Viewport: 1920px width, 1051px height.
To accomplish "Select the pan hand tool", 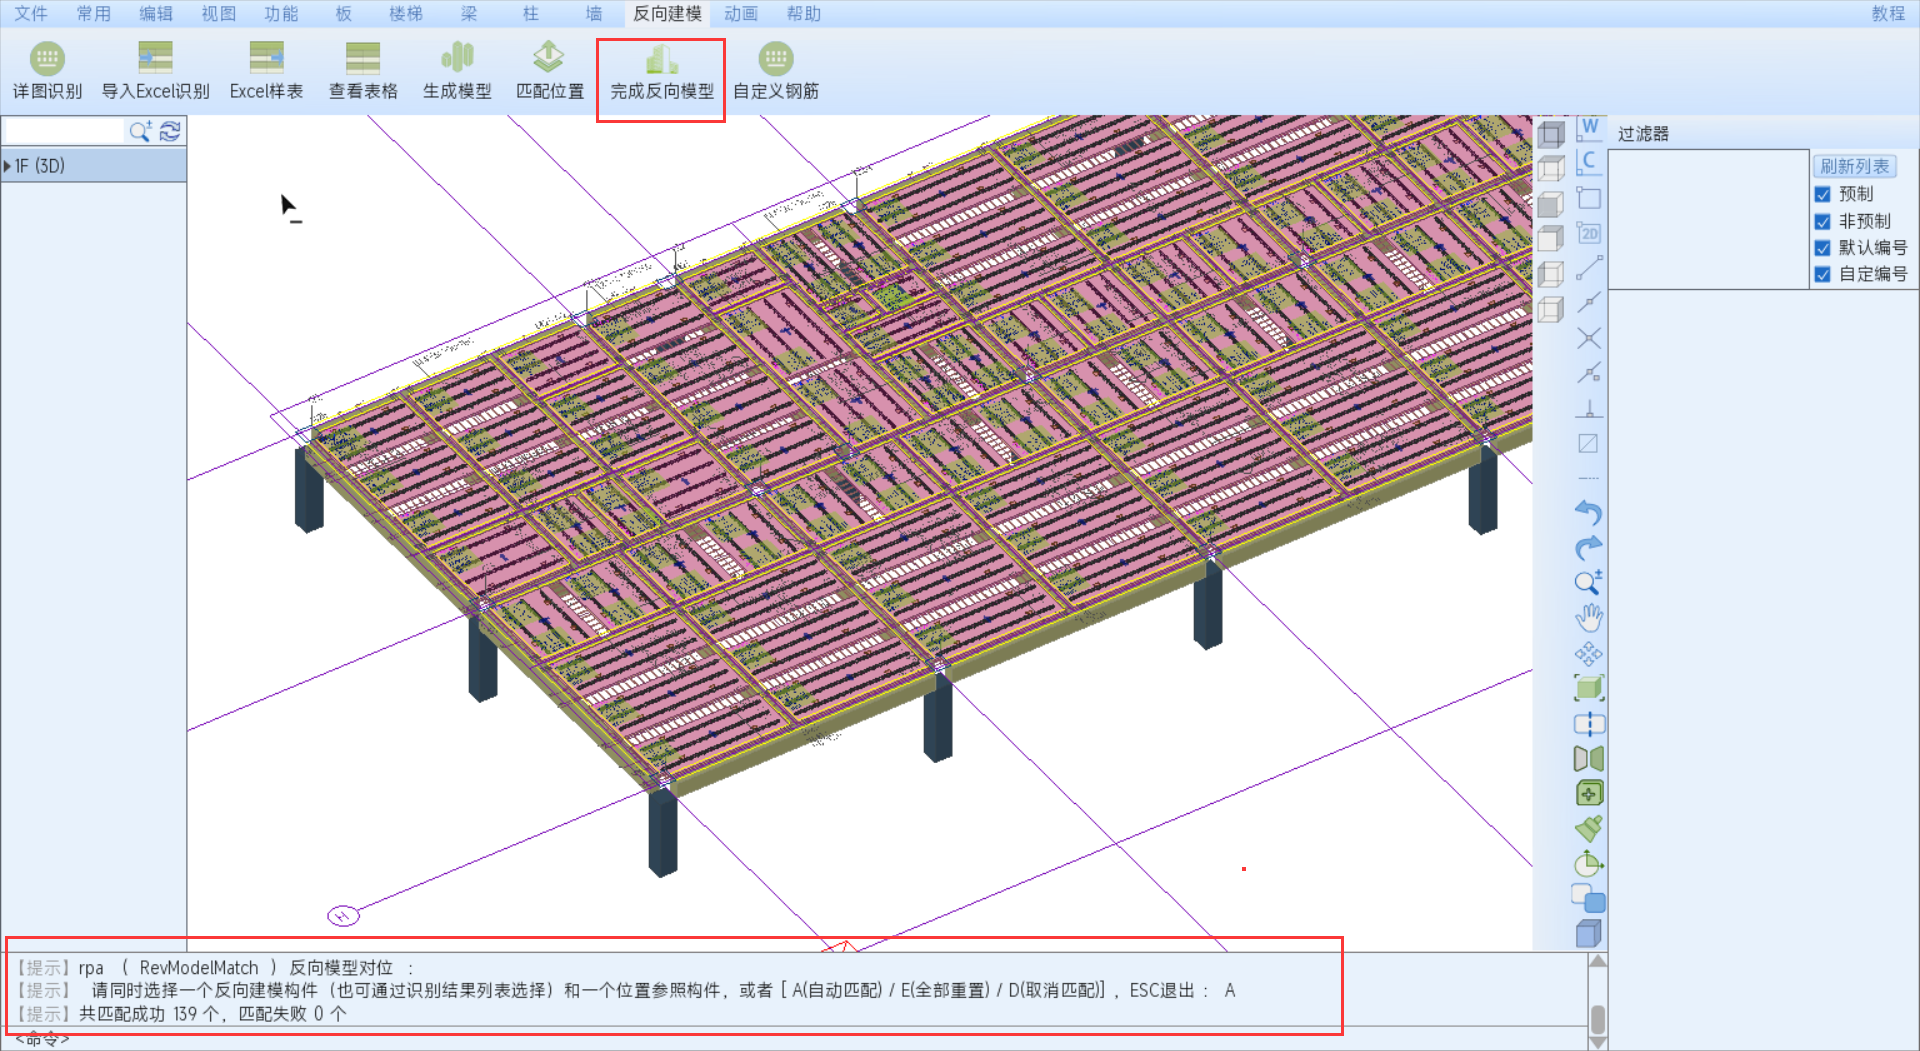I will point(1588,618).
